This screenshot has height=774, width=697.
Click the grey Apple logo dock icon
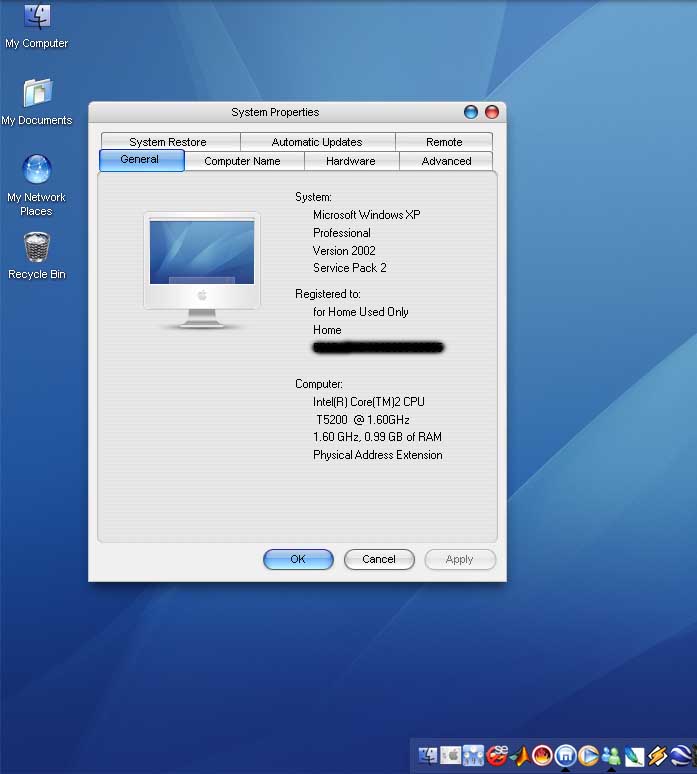[x=451, y=755]
